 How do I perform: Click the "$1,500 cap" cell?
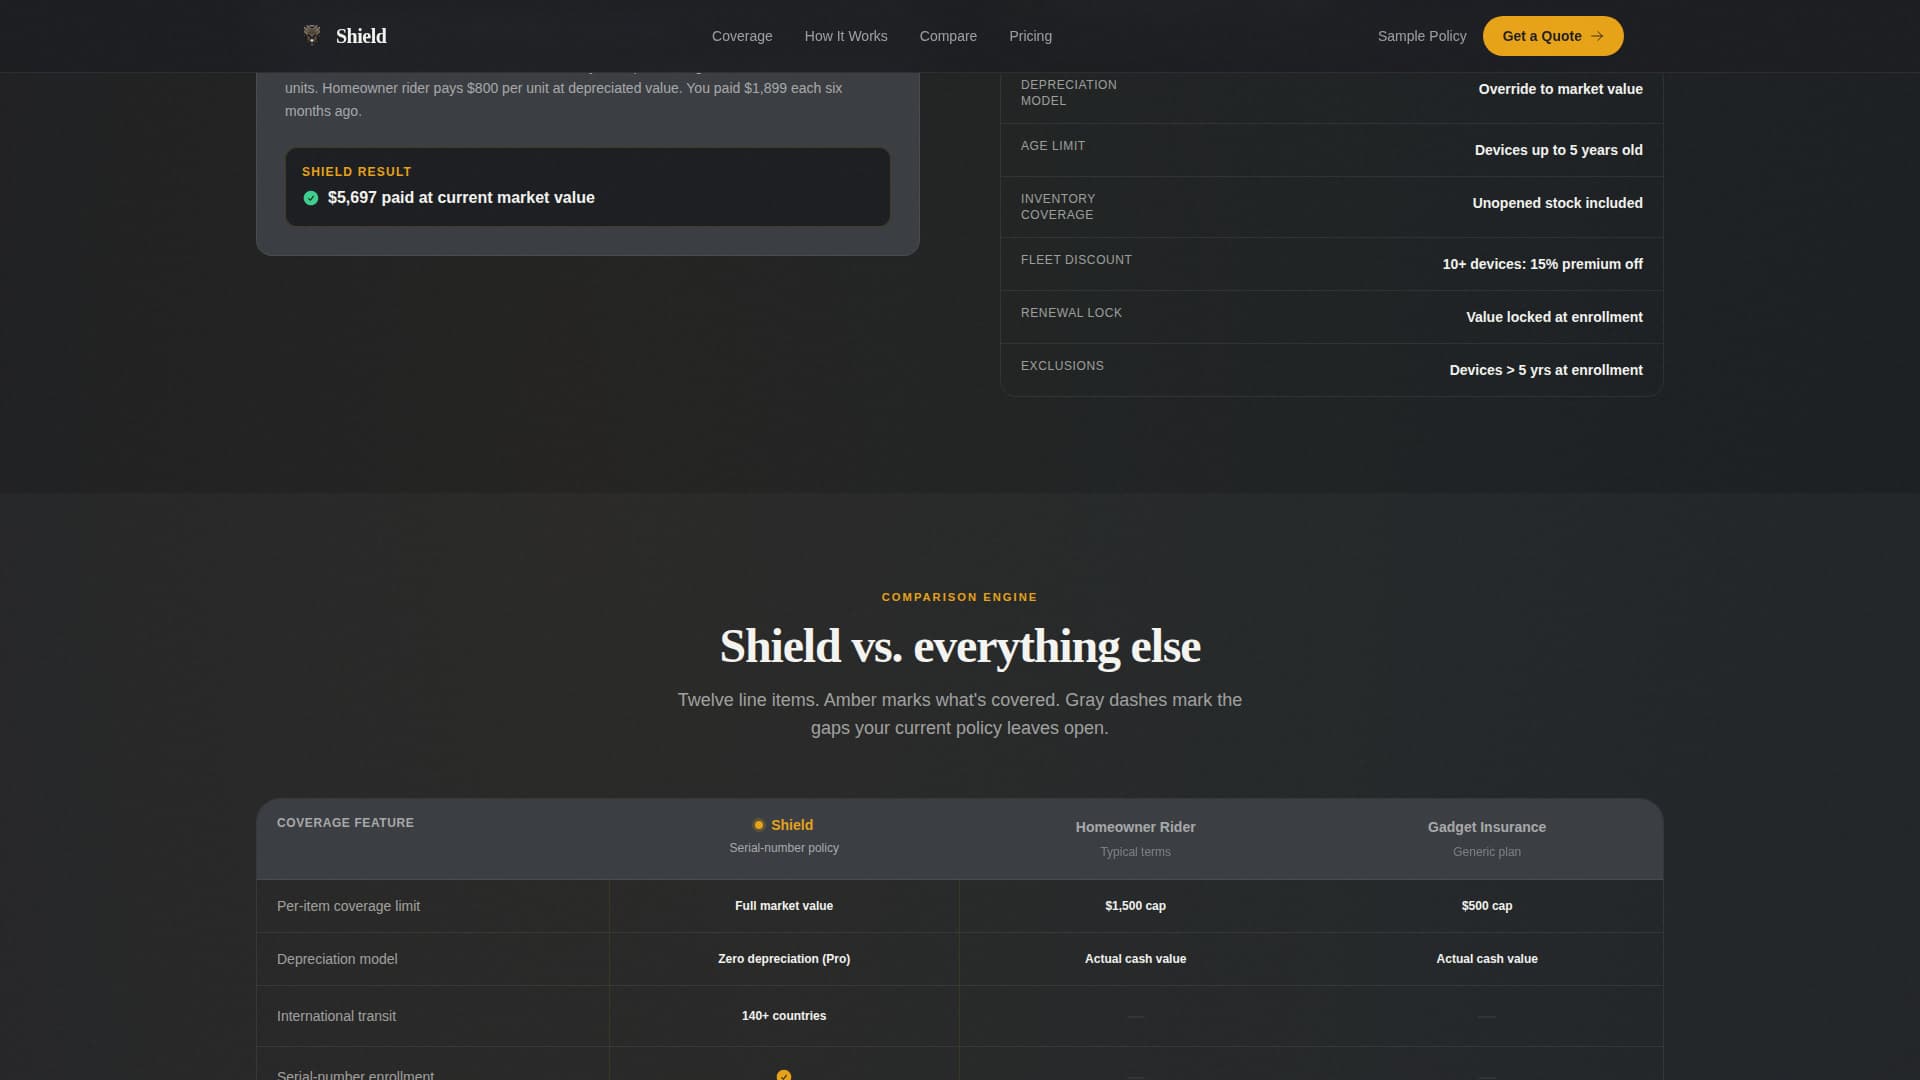1135,906
